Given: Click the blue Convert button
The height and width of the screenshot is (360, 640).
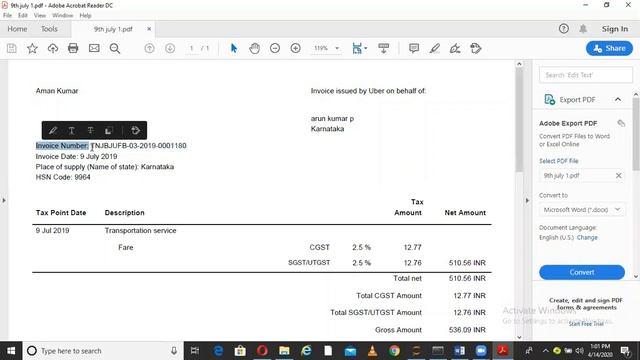Looking at the screenshot, I should tap(582, 272).
